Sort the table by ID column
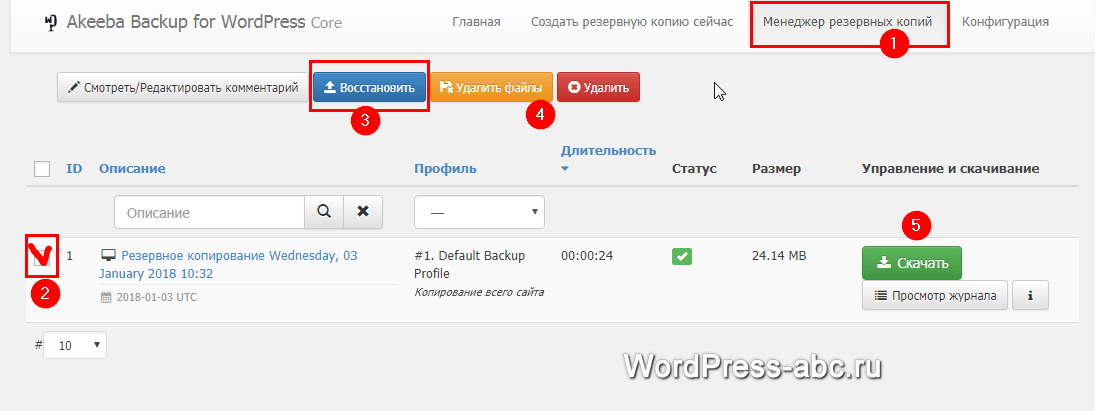The height and width of the screenshot is (411, 1095). 74,168
